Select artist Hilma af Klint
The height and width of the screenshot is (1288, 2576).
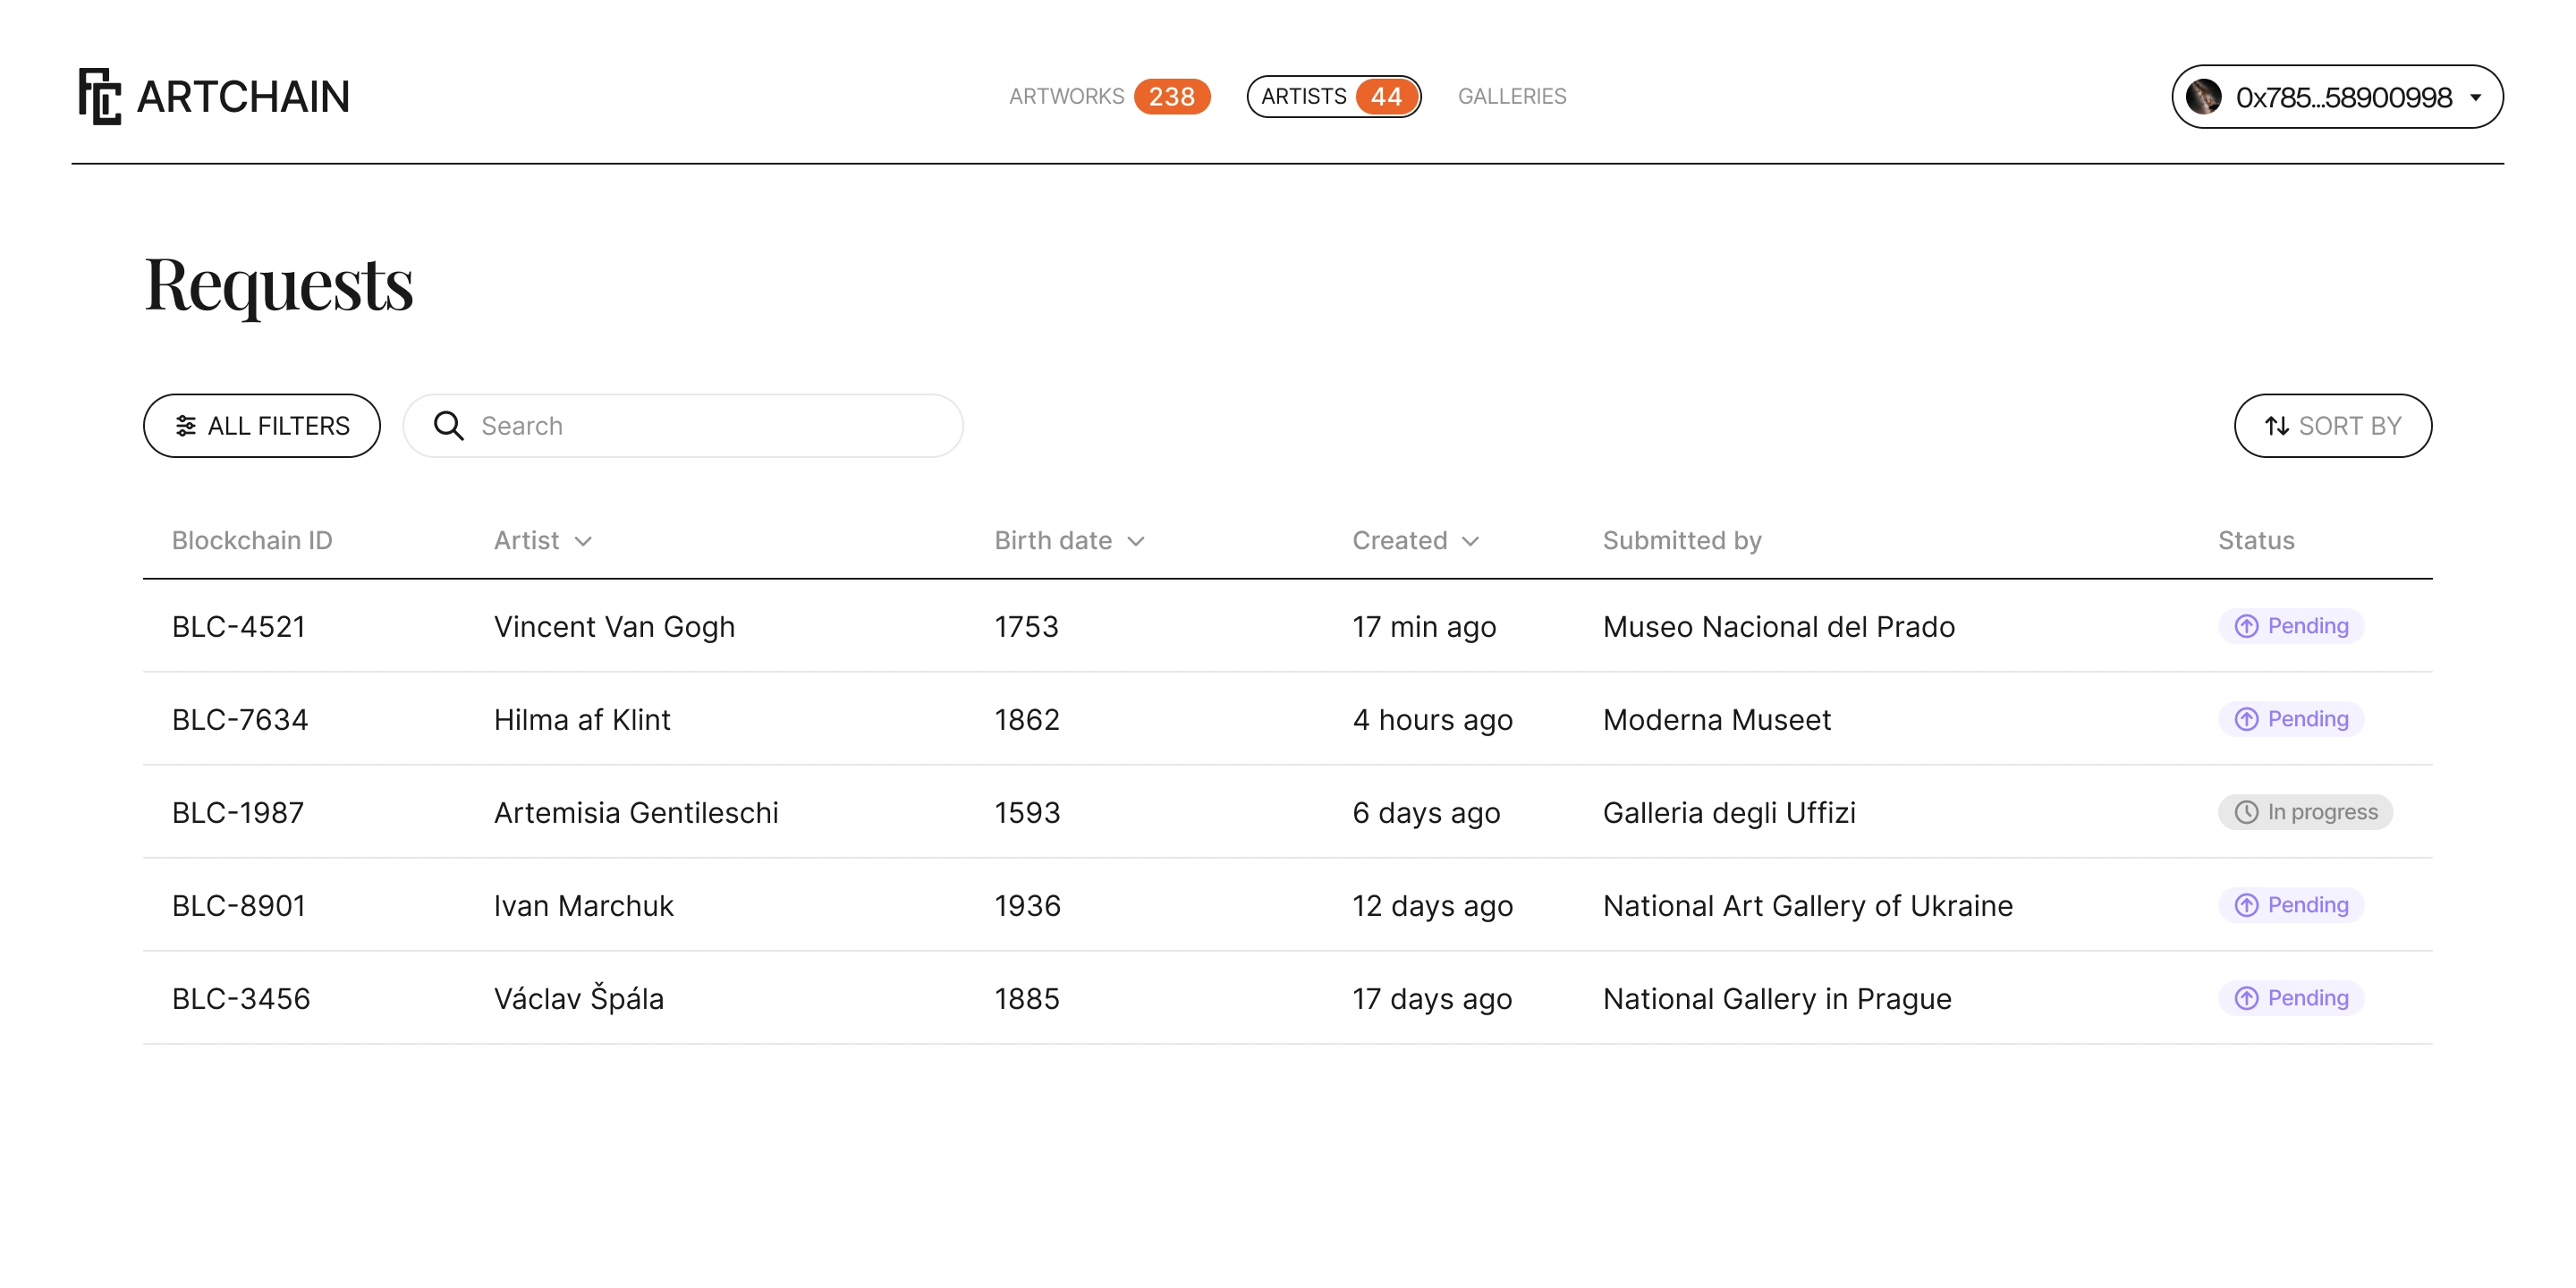pos(582,719)
